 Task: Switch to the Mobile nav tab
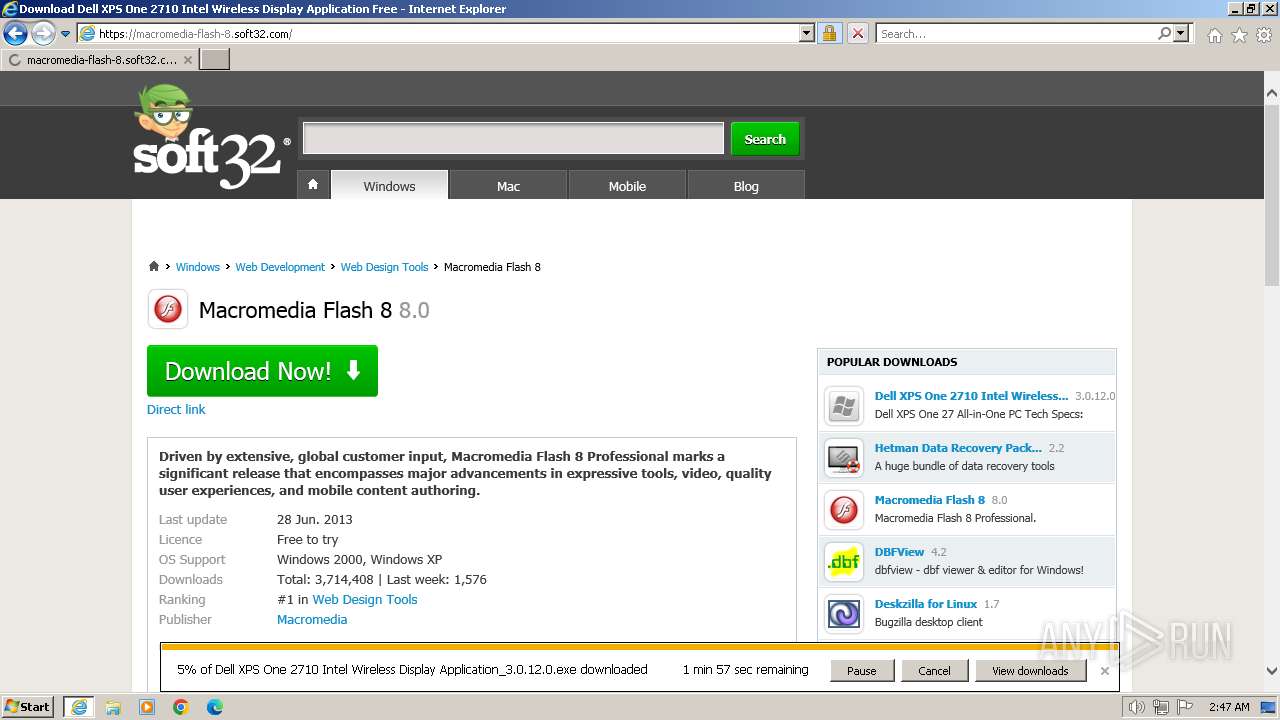[x=627, y=185]
